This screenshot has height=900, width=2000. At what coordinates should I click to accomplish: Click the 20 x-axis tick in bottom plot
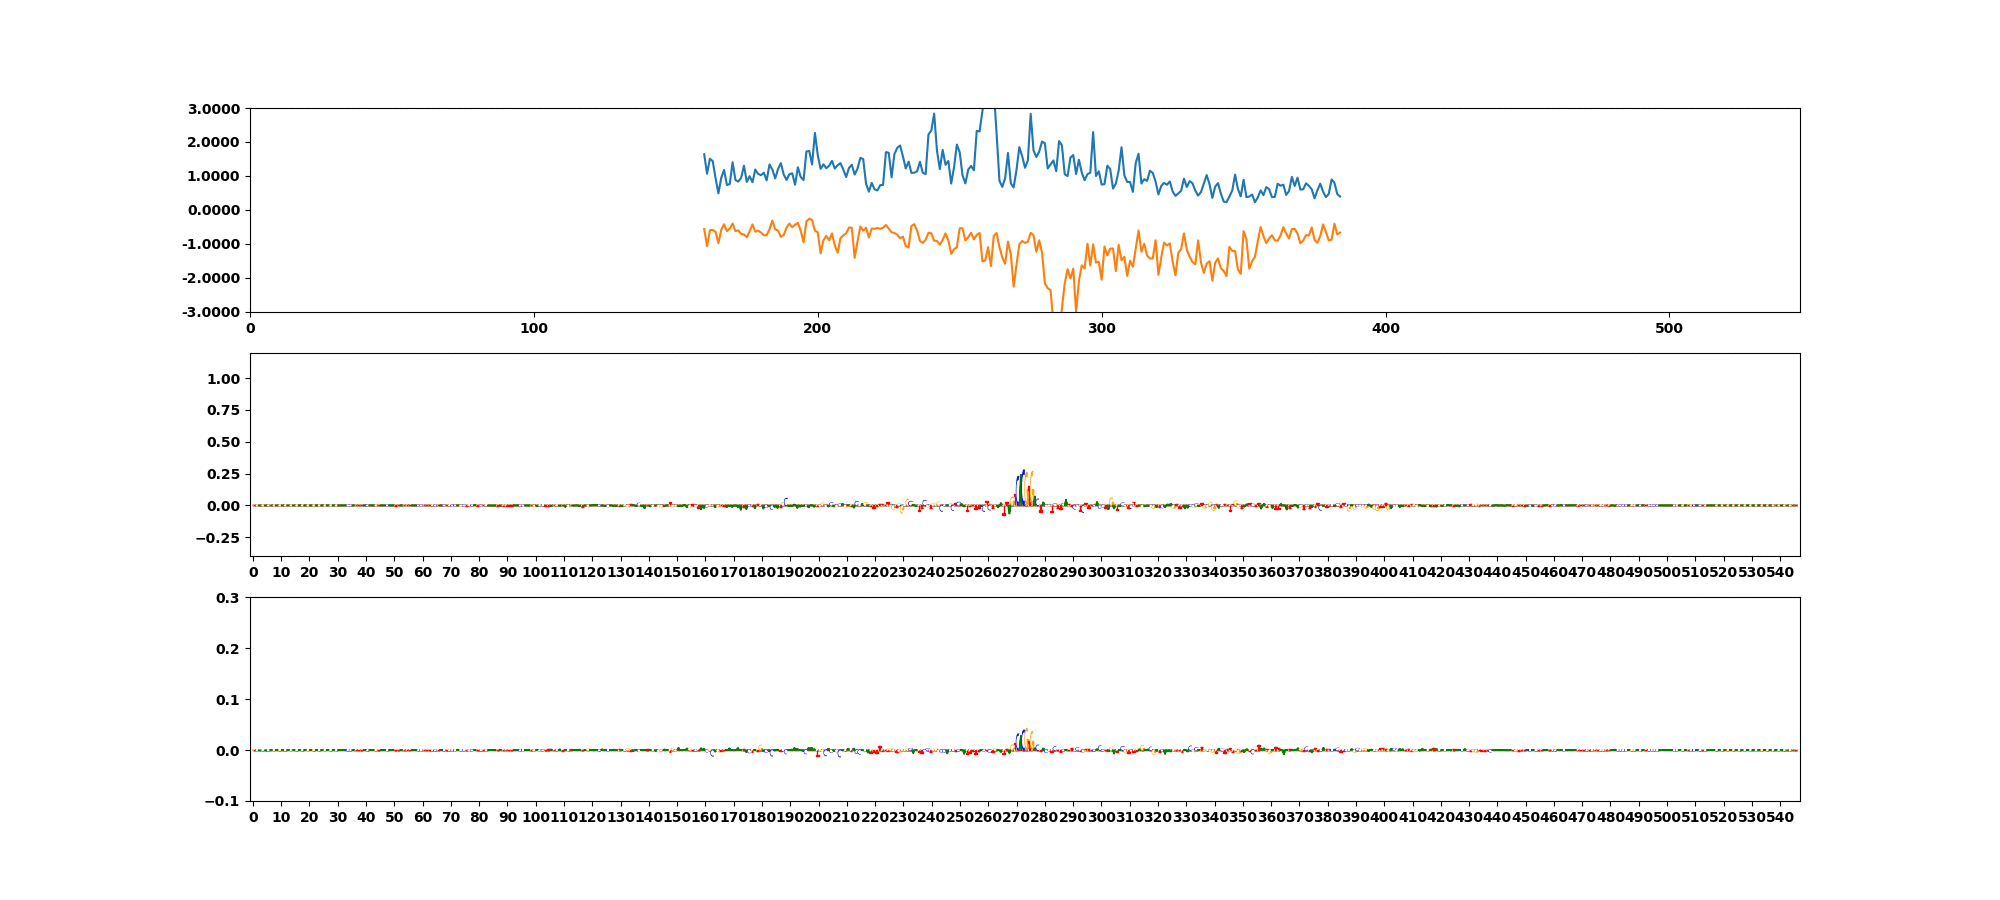point(310,817)
